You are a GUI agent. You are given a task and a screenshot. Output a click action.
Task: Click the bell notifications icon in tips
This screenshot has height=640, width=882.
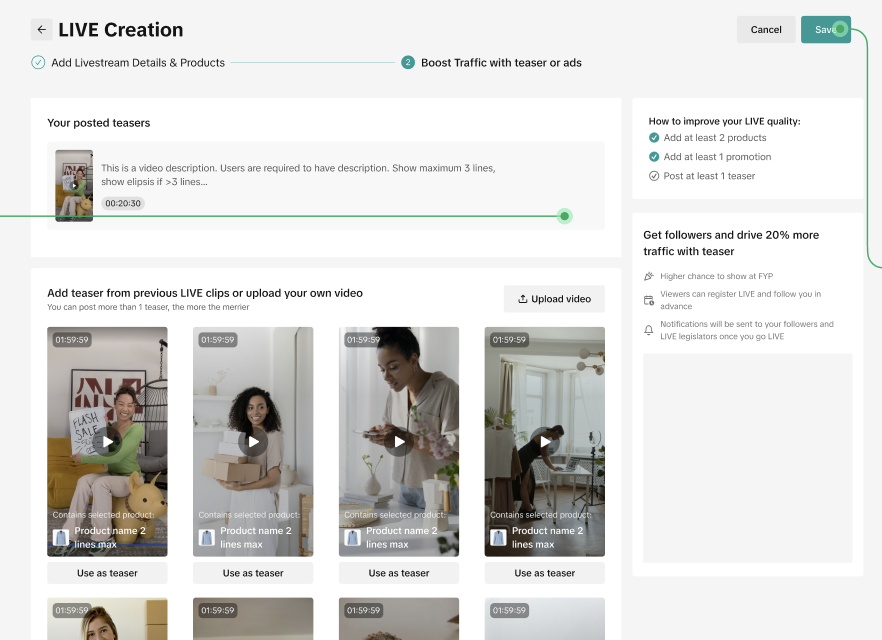(649, 330)
